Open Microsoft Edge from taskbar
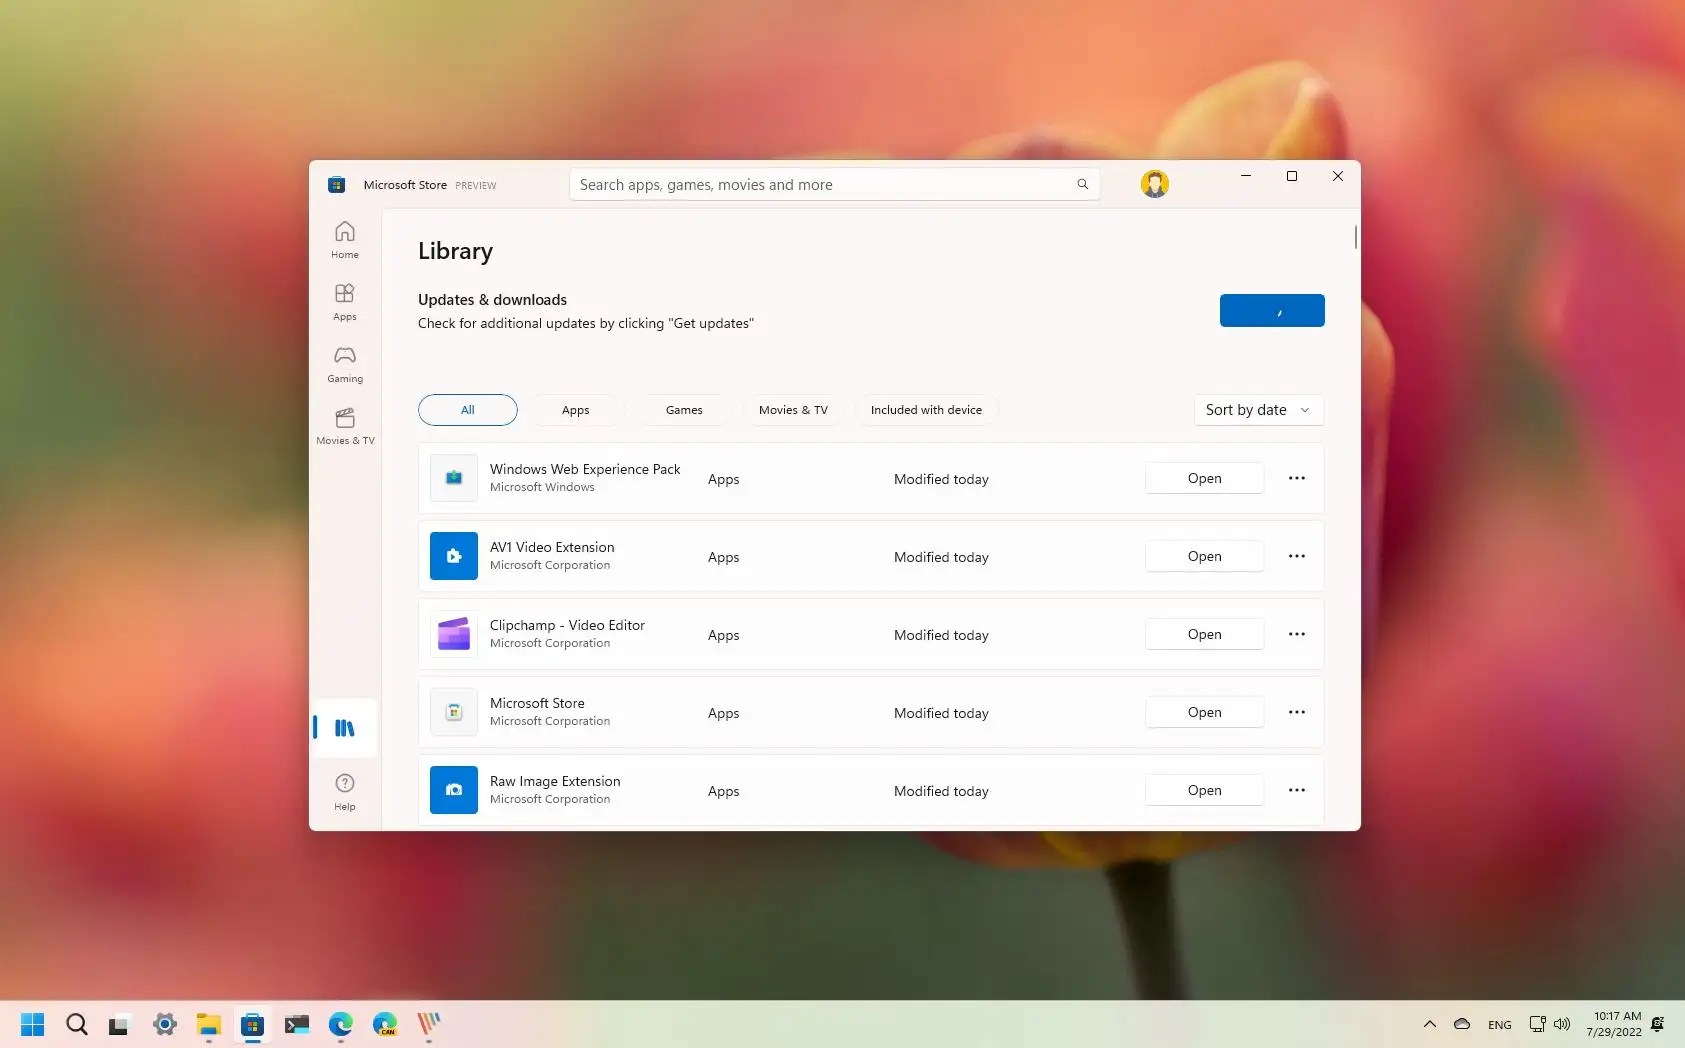This screenshot has width=1685, height=1048. [341, 1024]
